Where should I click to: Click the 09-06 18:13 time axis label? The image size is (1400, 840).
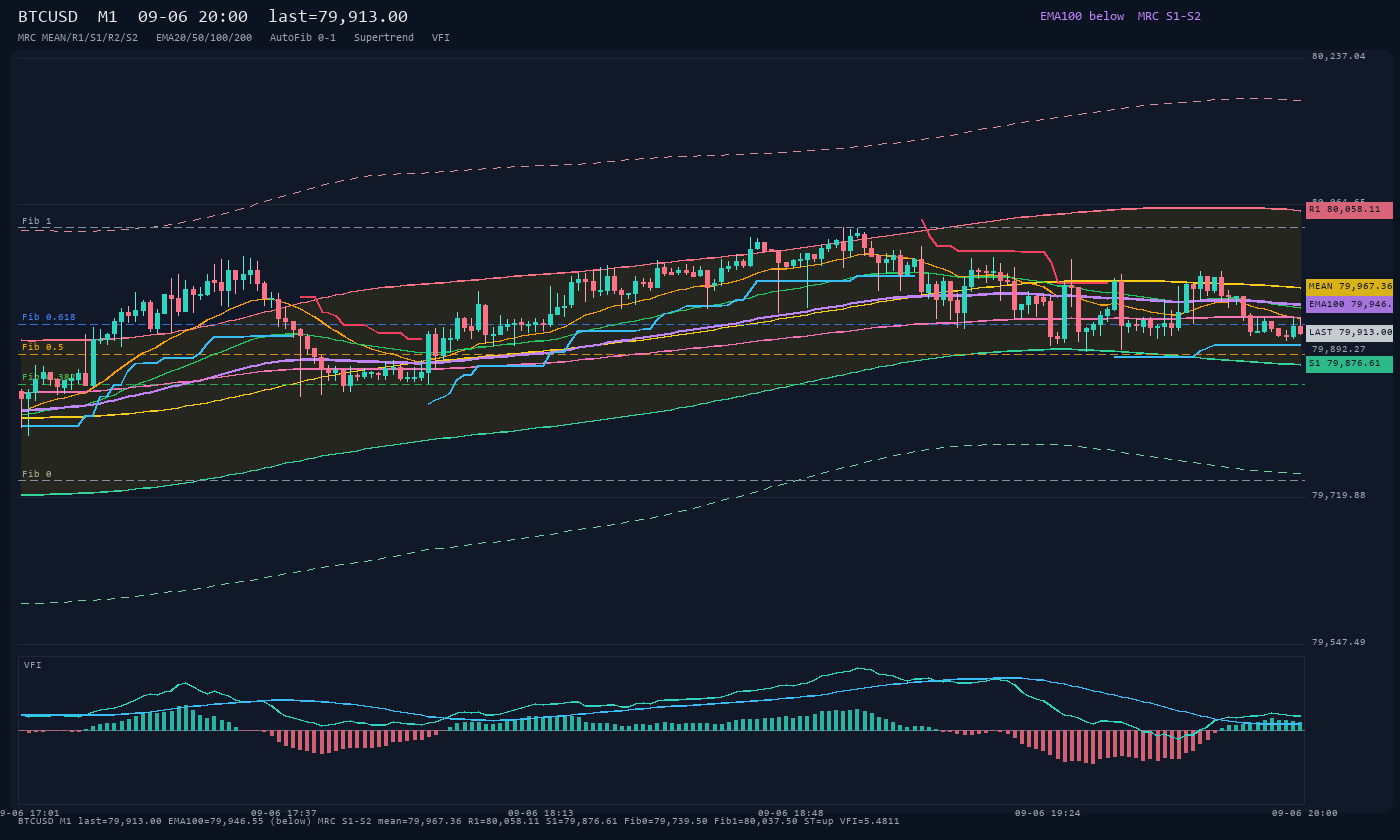[541, 813]
